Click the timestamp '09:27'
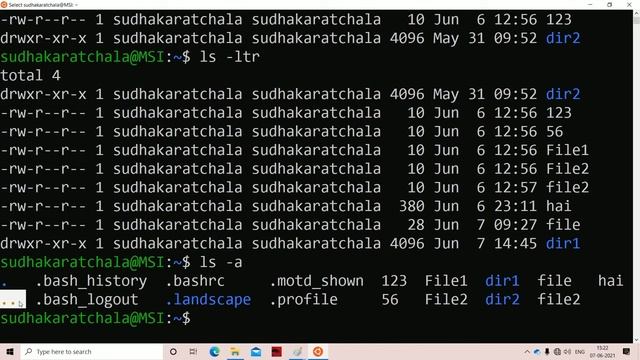The height and width of the screenshot is (360, 640). 516,225
